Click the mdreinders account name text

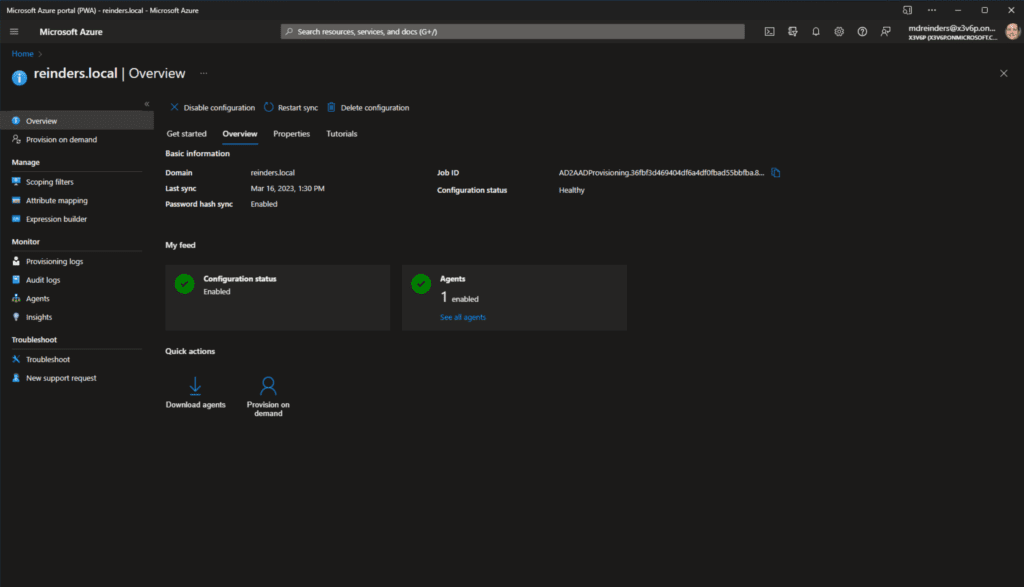point(952,28)
